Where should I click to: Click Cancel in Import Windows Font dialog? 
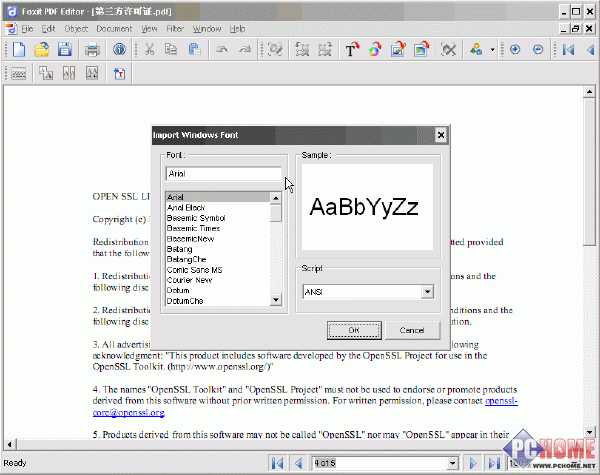click(x=412, y=330)
